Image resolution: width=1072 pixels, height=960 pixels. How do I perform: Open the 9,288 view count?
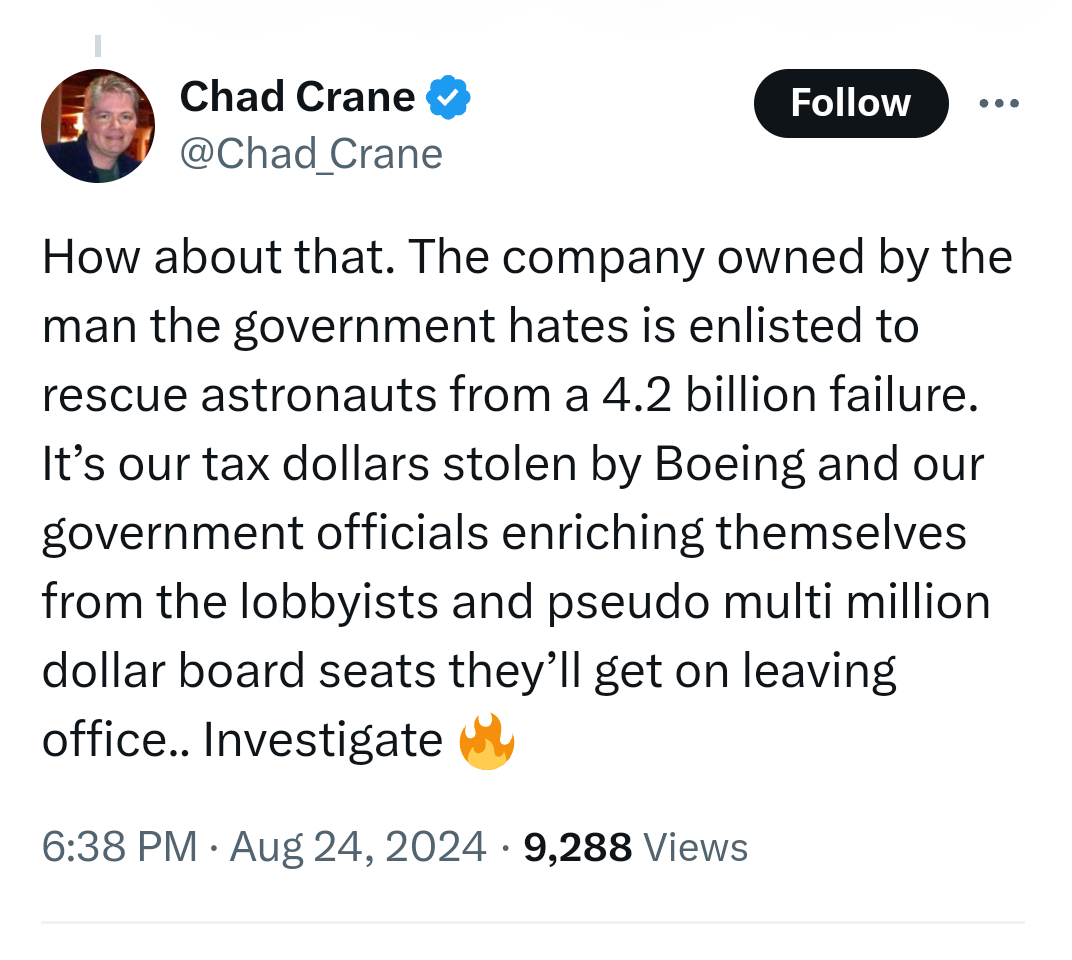point(577,847)
